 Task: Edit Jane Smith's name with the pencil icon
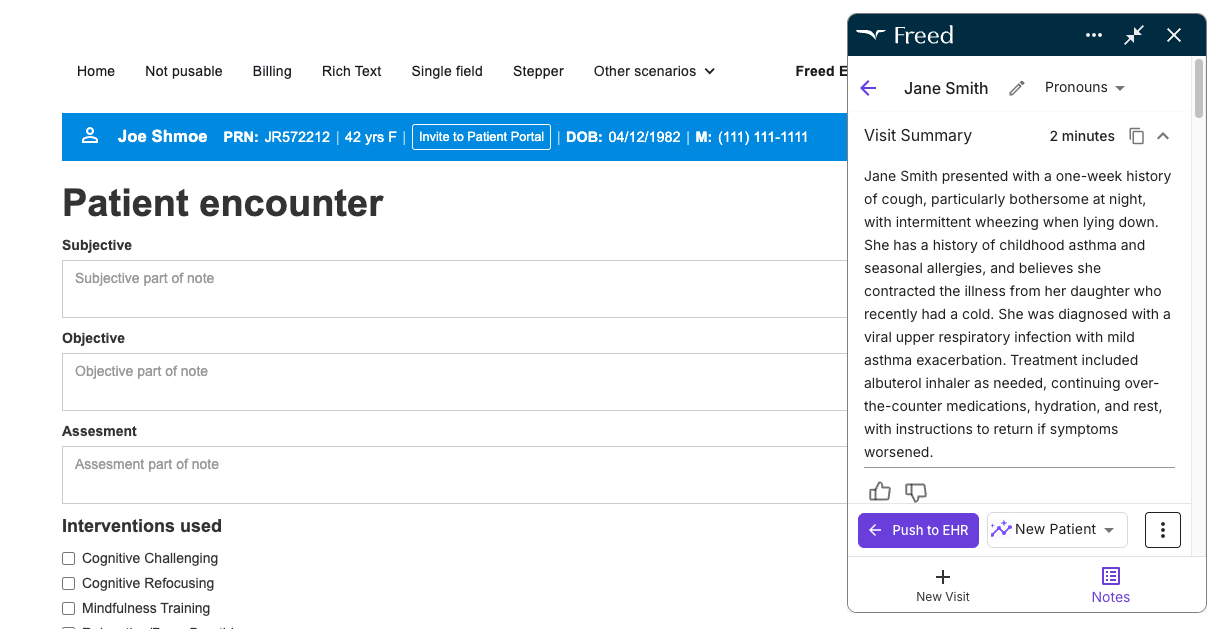tap(1016, 88)
